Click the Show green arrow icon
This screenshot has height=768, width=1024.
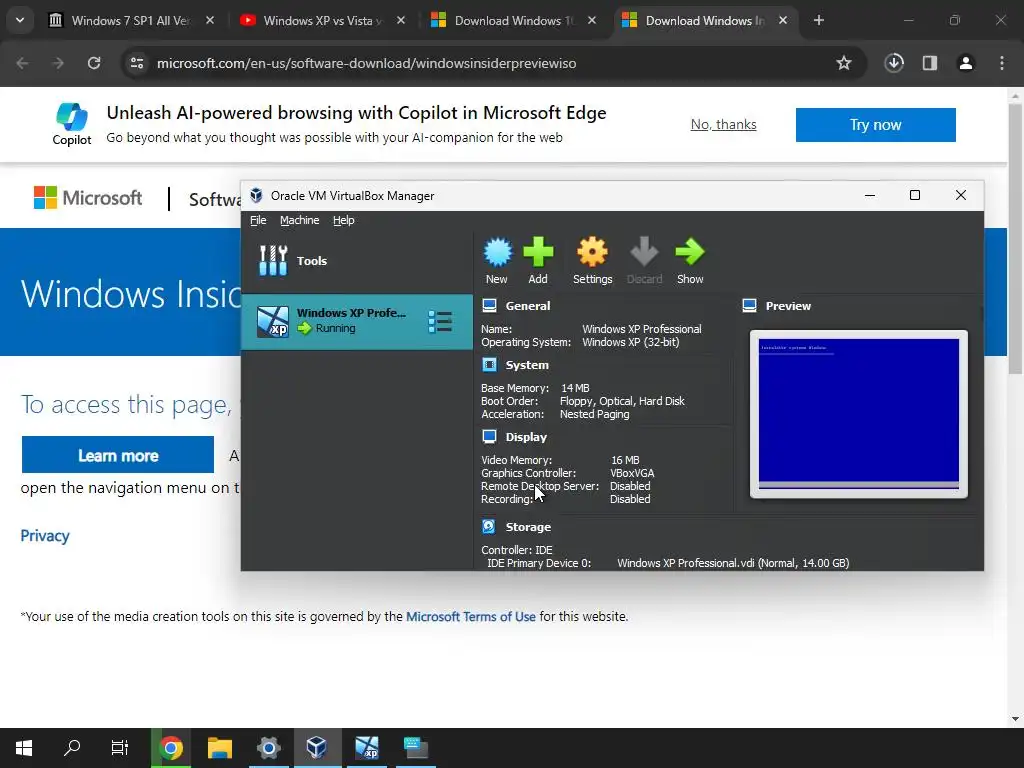tap(690, 252)
